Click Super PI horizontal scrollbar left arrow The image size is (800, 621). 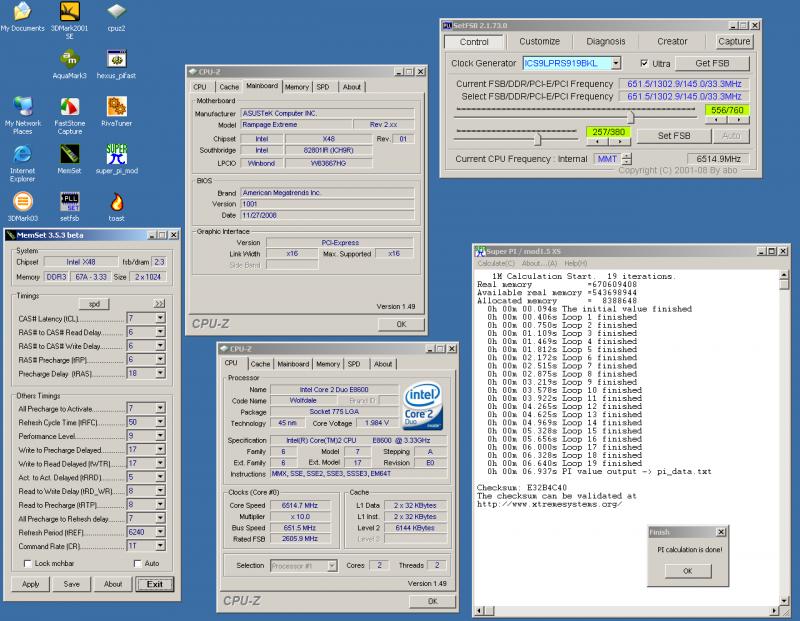[x=480, y=610]
